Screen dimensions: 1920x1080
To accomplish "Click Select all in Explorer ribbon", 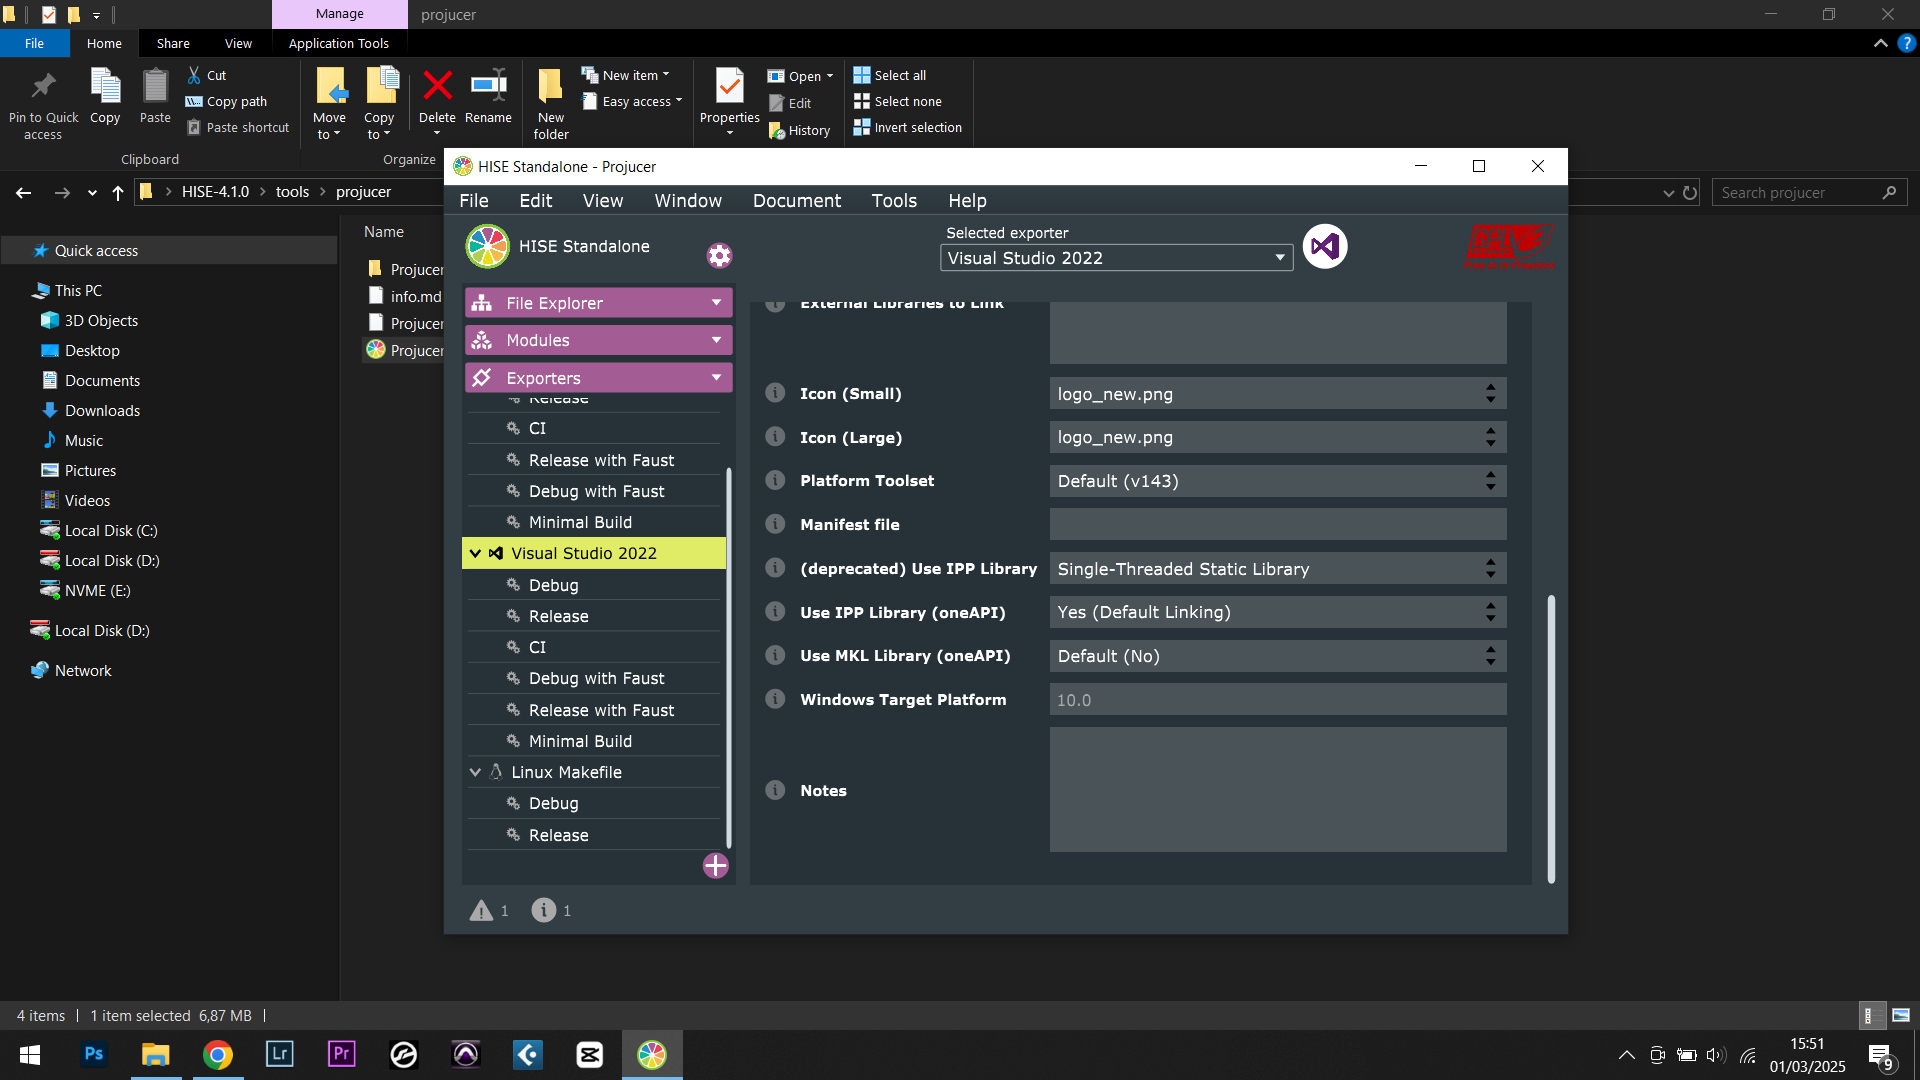I will (890, 75).
